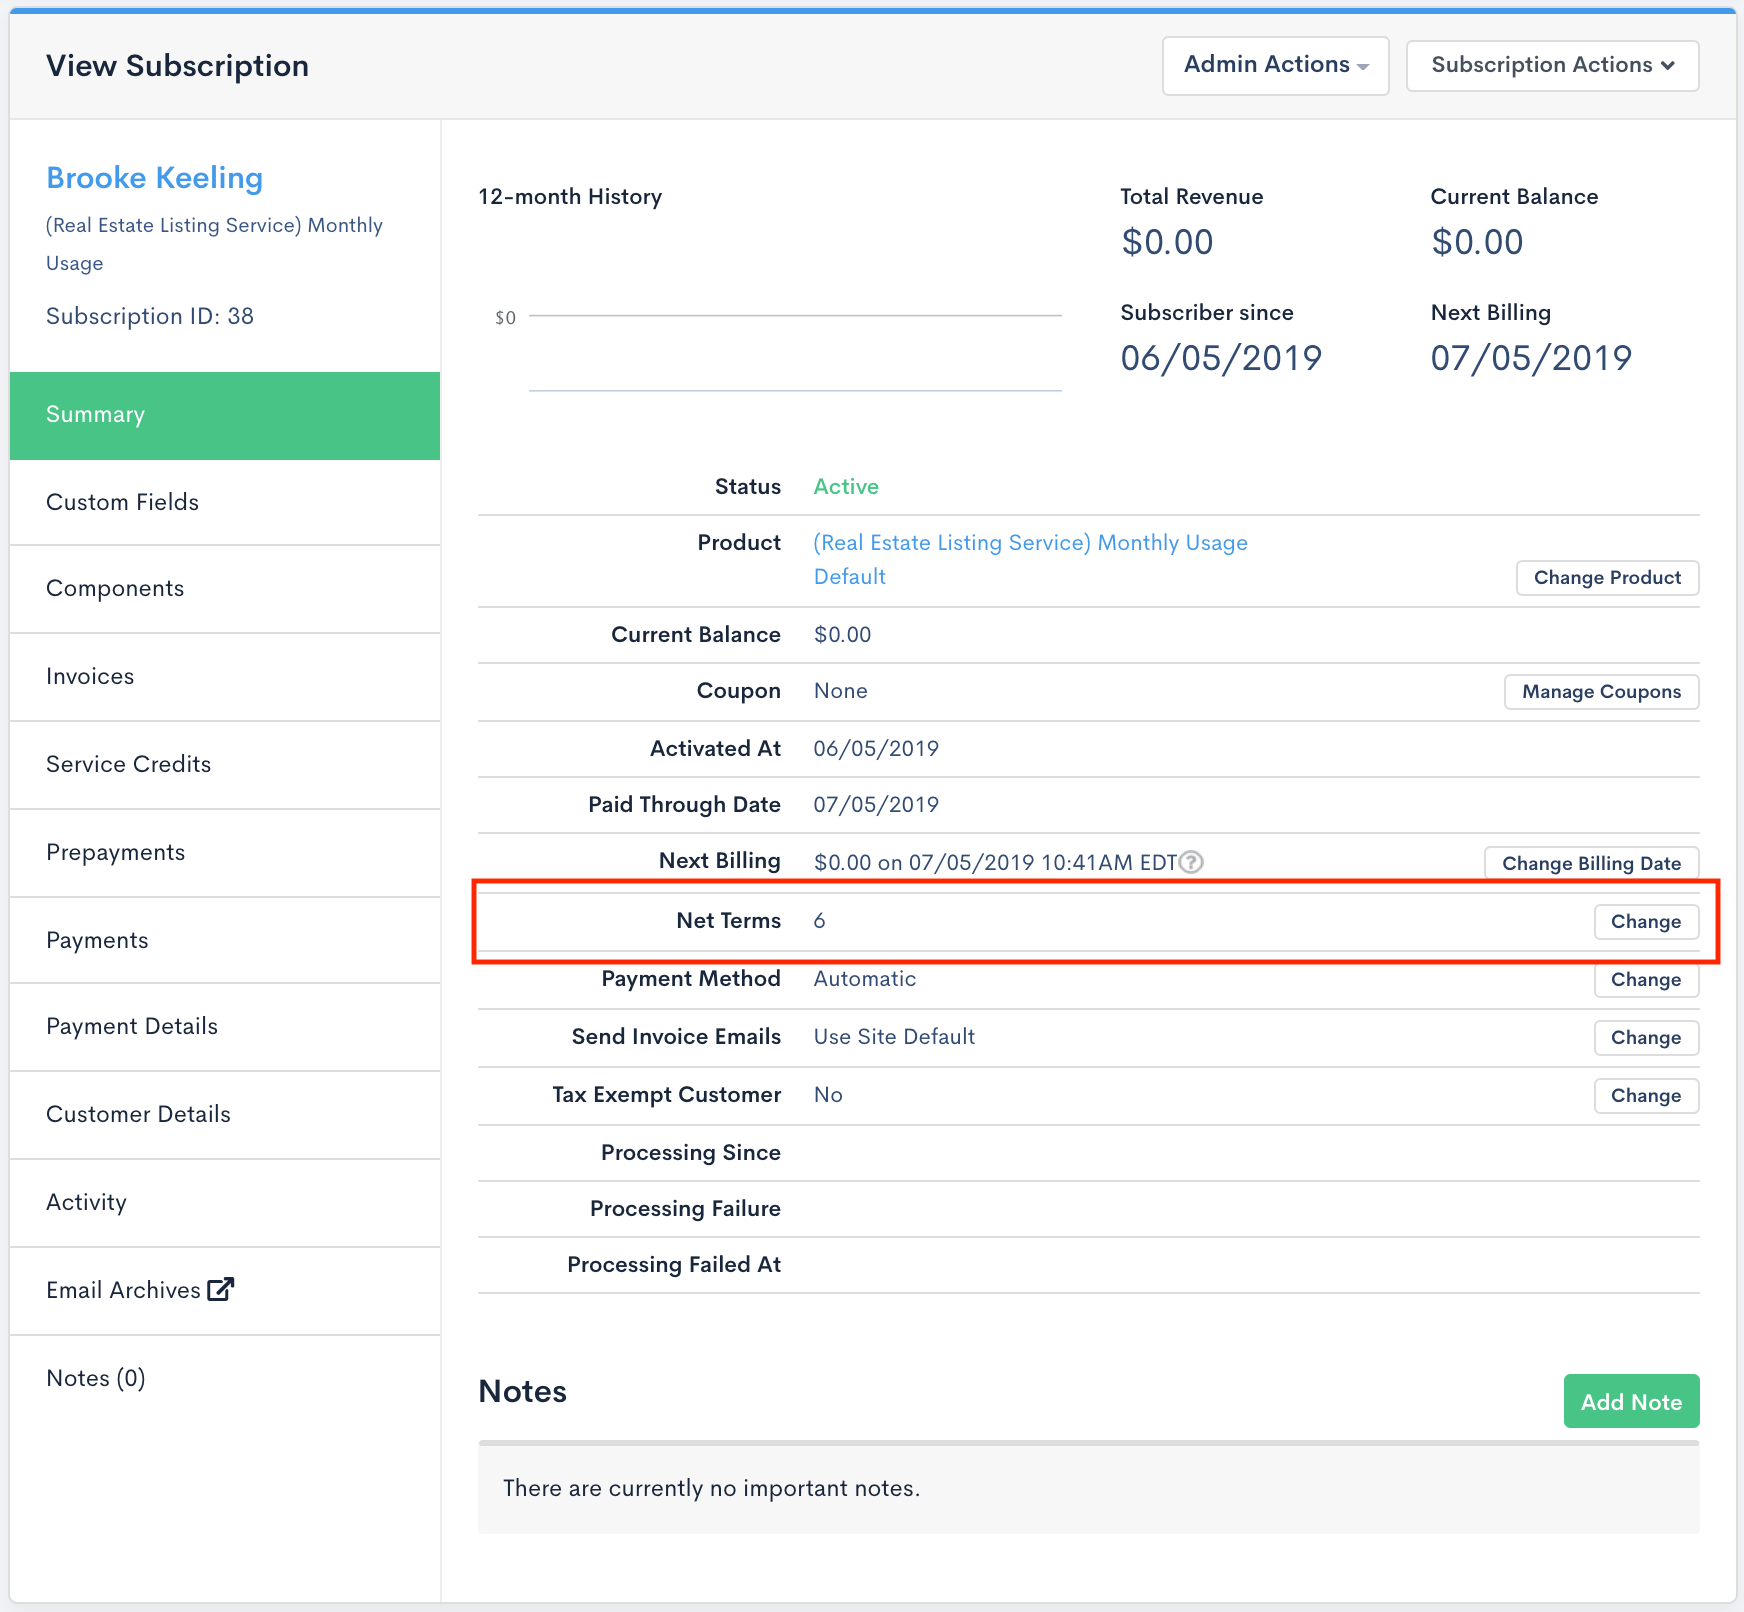Viewport: 1744px width, 1612px height.
Task: Click the Total Revenue $0.00 value
Action: click(x=1167, y=242)
